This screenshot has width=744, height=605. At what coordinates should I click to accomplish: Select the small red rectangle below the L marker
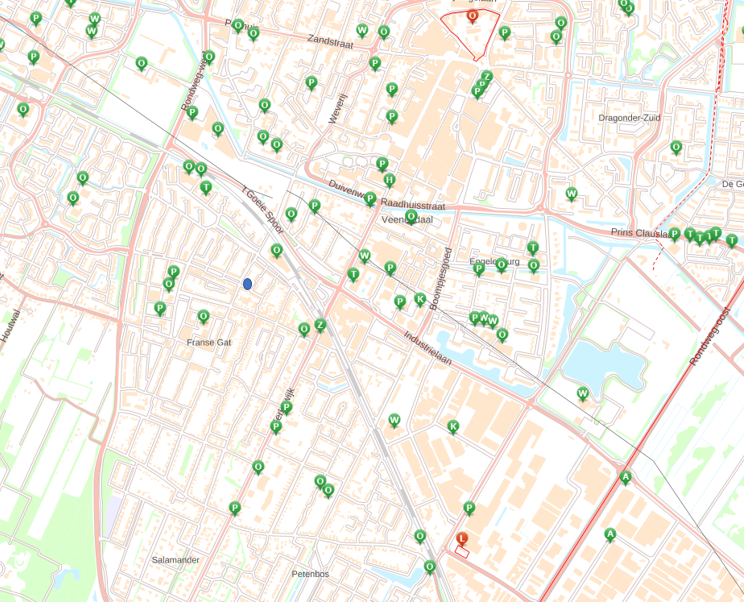[x=462, y=553]
